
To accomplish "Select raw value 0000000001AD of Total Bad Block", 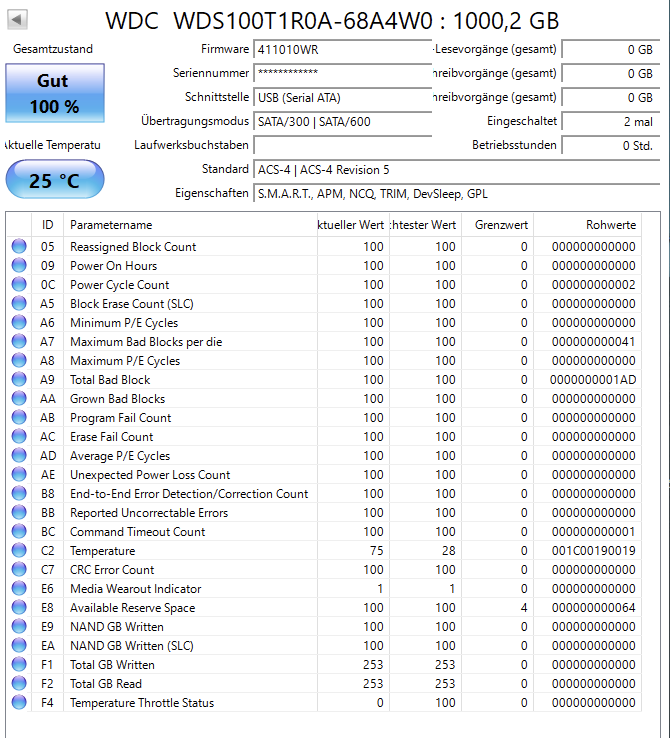I will (593, 379).
